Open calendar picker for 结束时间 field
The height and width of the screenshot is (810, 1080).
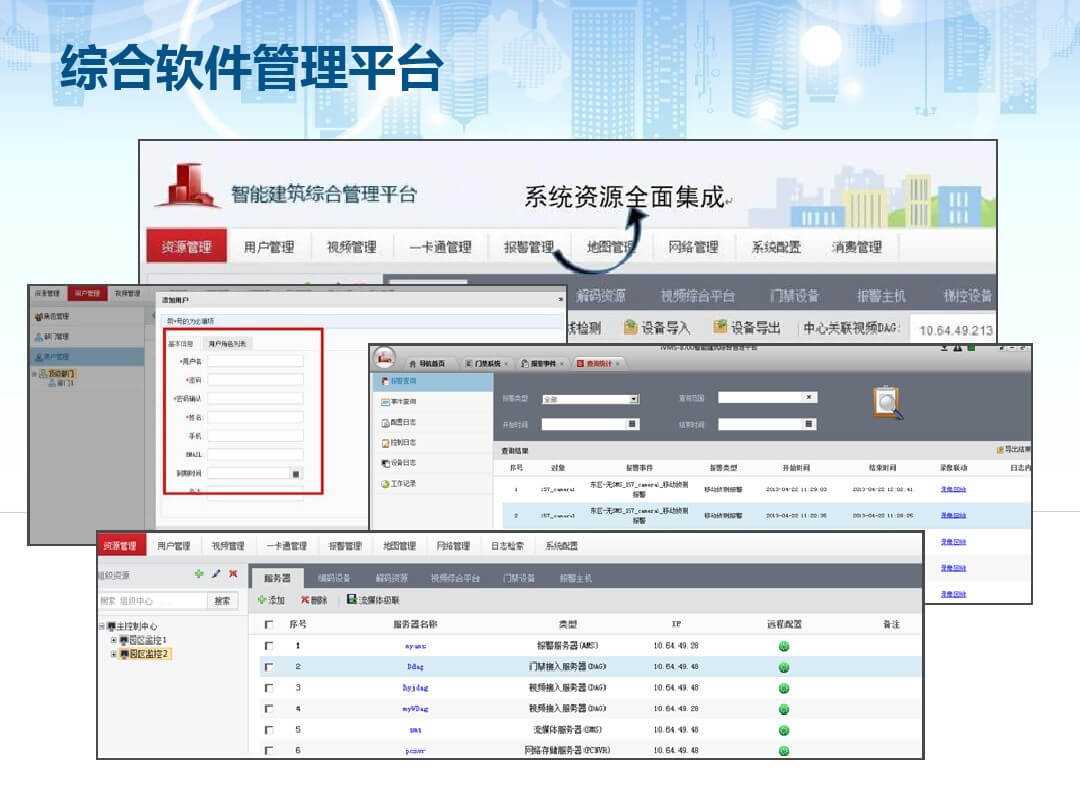tap(809, 424)
